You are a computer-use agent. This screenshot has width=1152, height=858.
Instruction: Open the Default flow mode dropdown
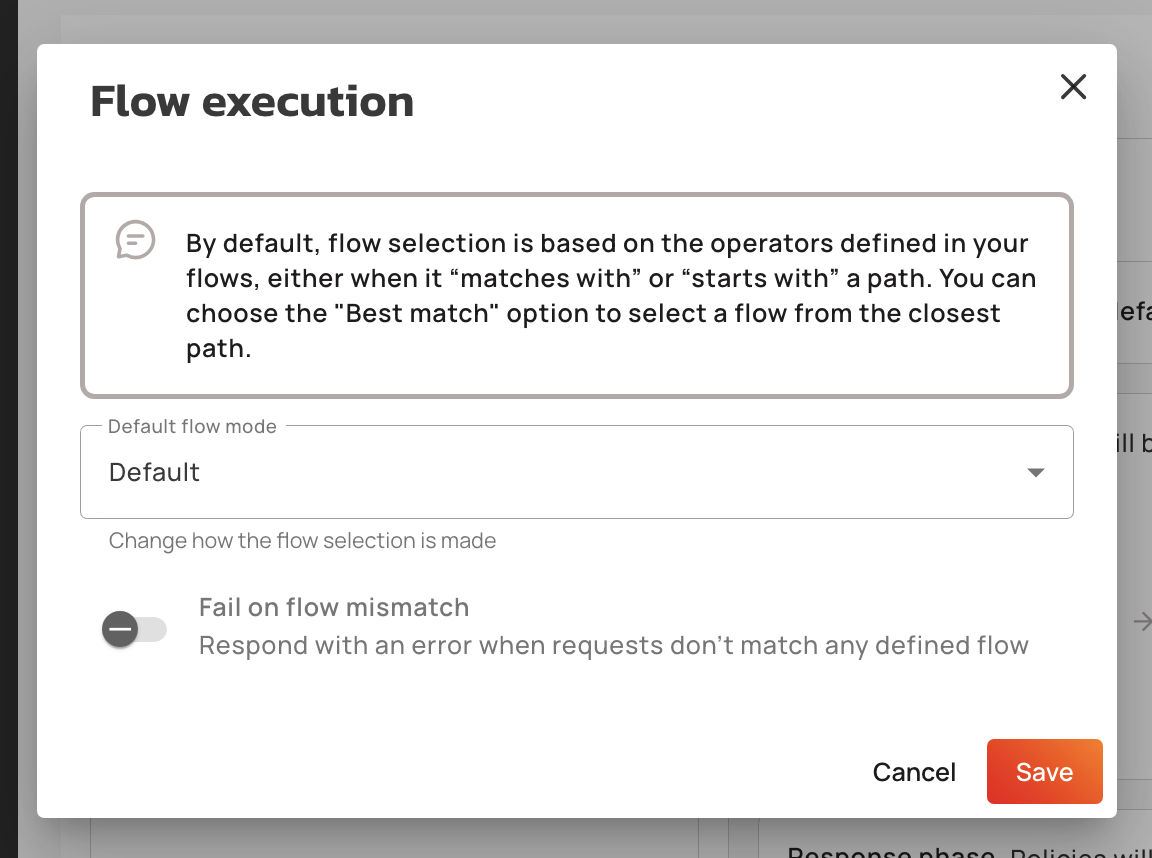(x=576, y=472)
